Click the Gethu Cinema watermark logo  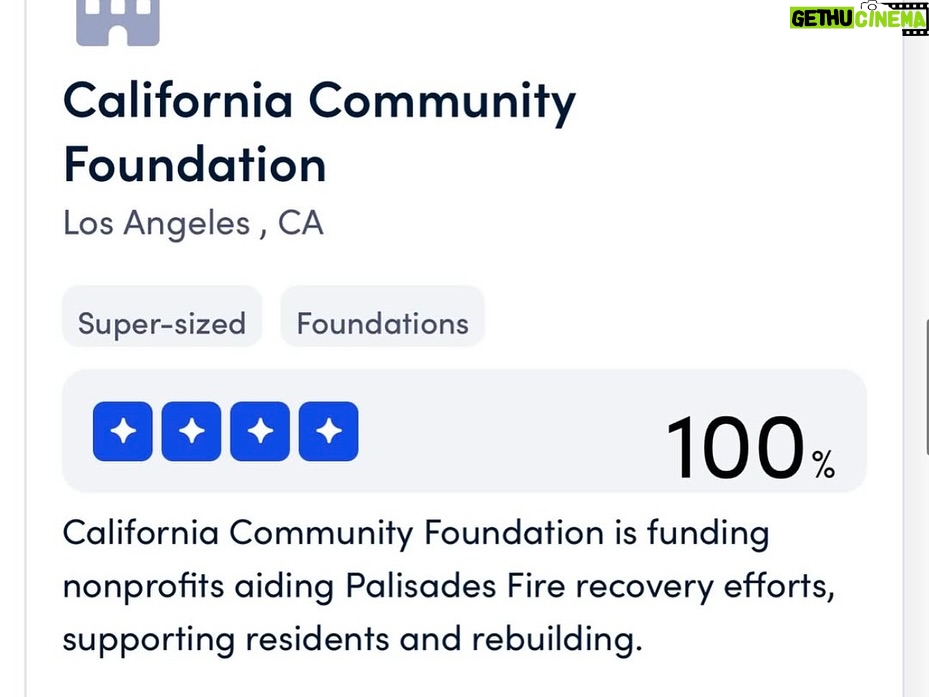point(858,17)
